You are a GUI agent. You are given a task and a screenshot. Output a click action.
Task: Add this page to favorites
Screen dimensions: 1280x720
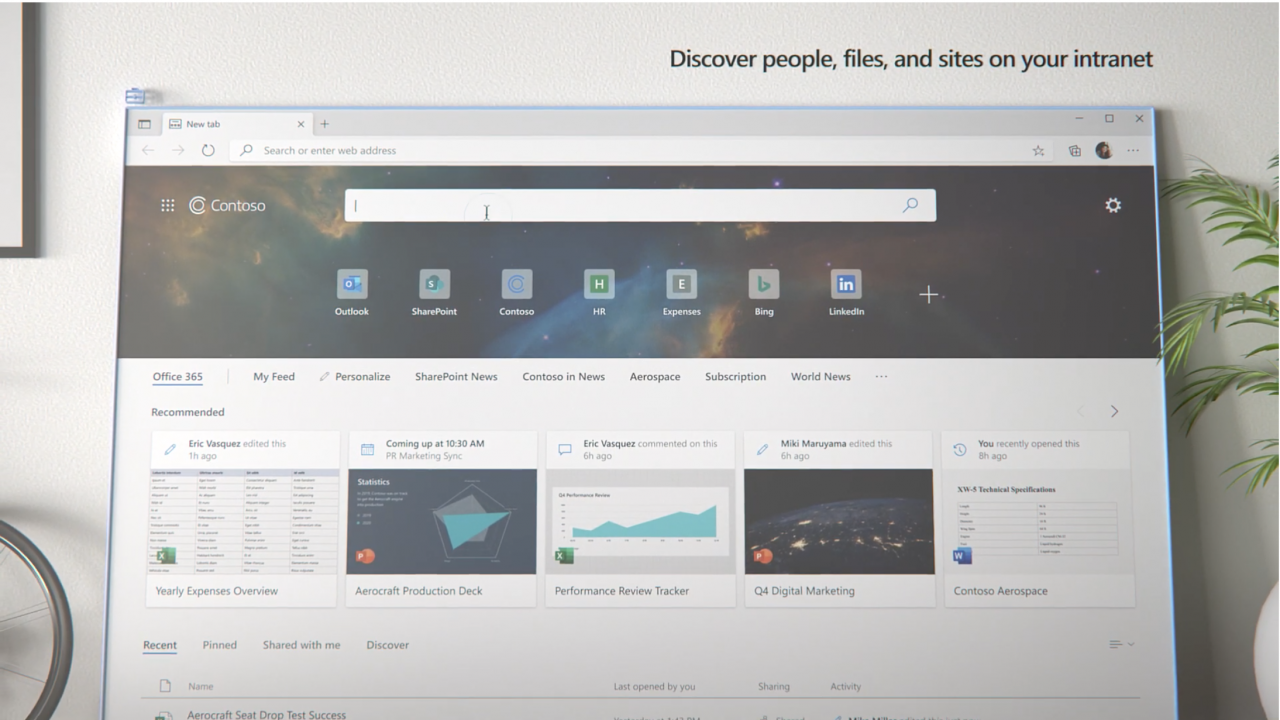click(x=1038, y=151)
